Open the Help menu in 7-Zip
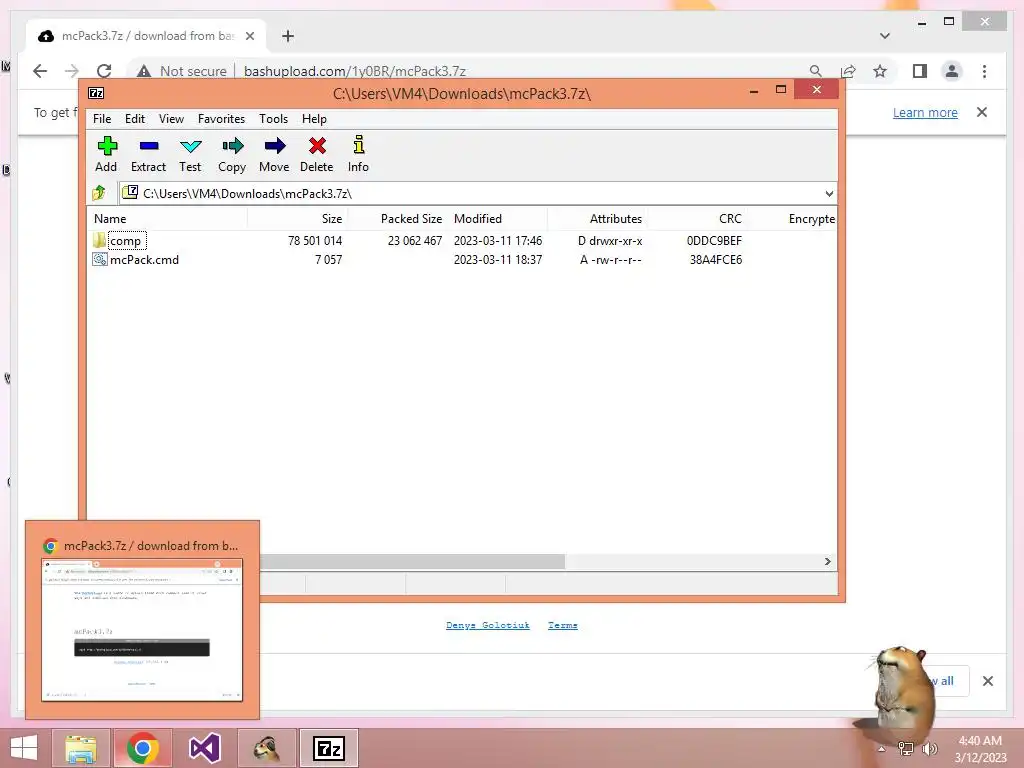 pos(314,119)
